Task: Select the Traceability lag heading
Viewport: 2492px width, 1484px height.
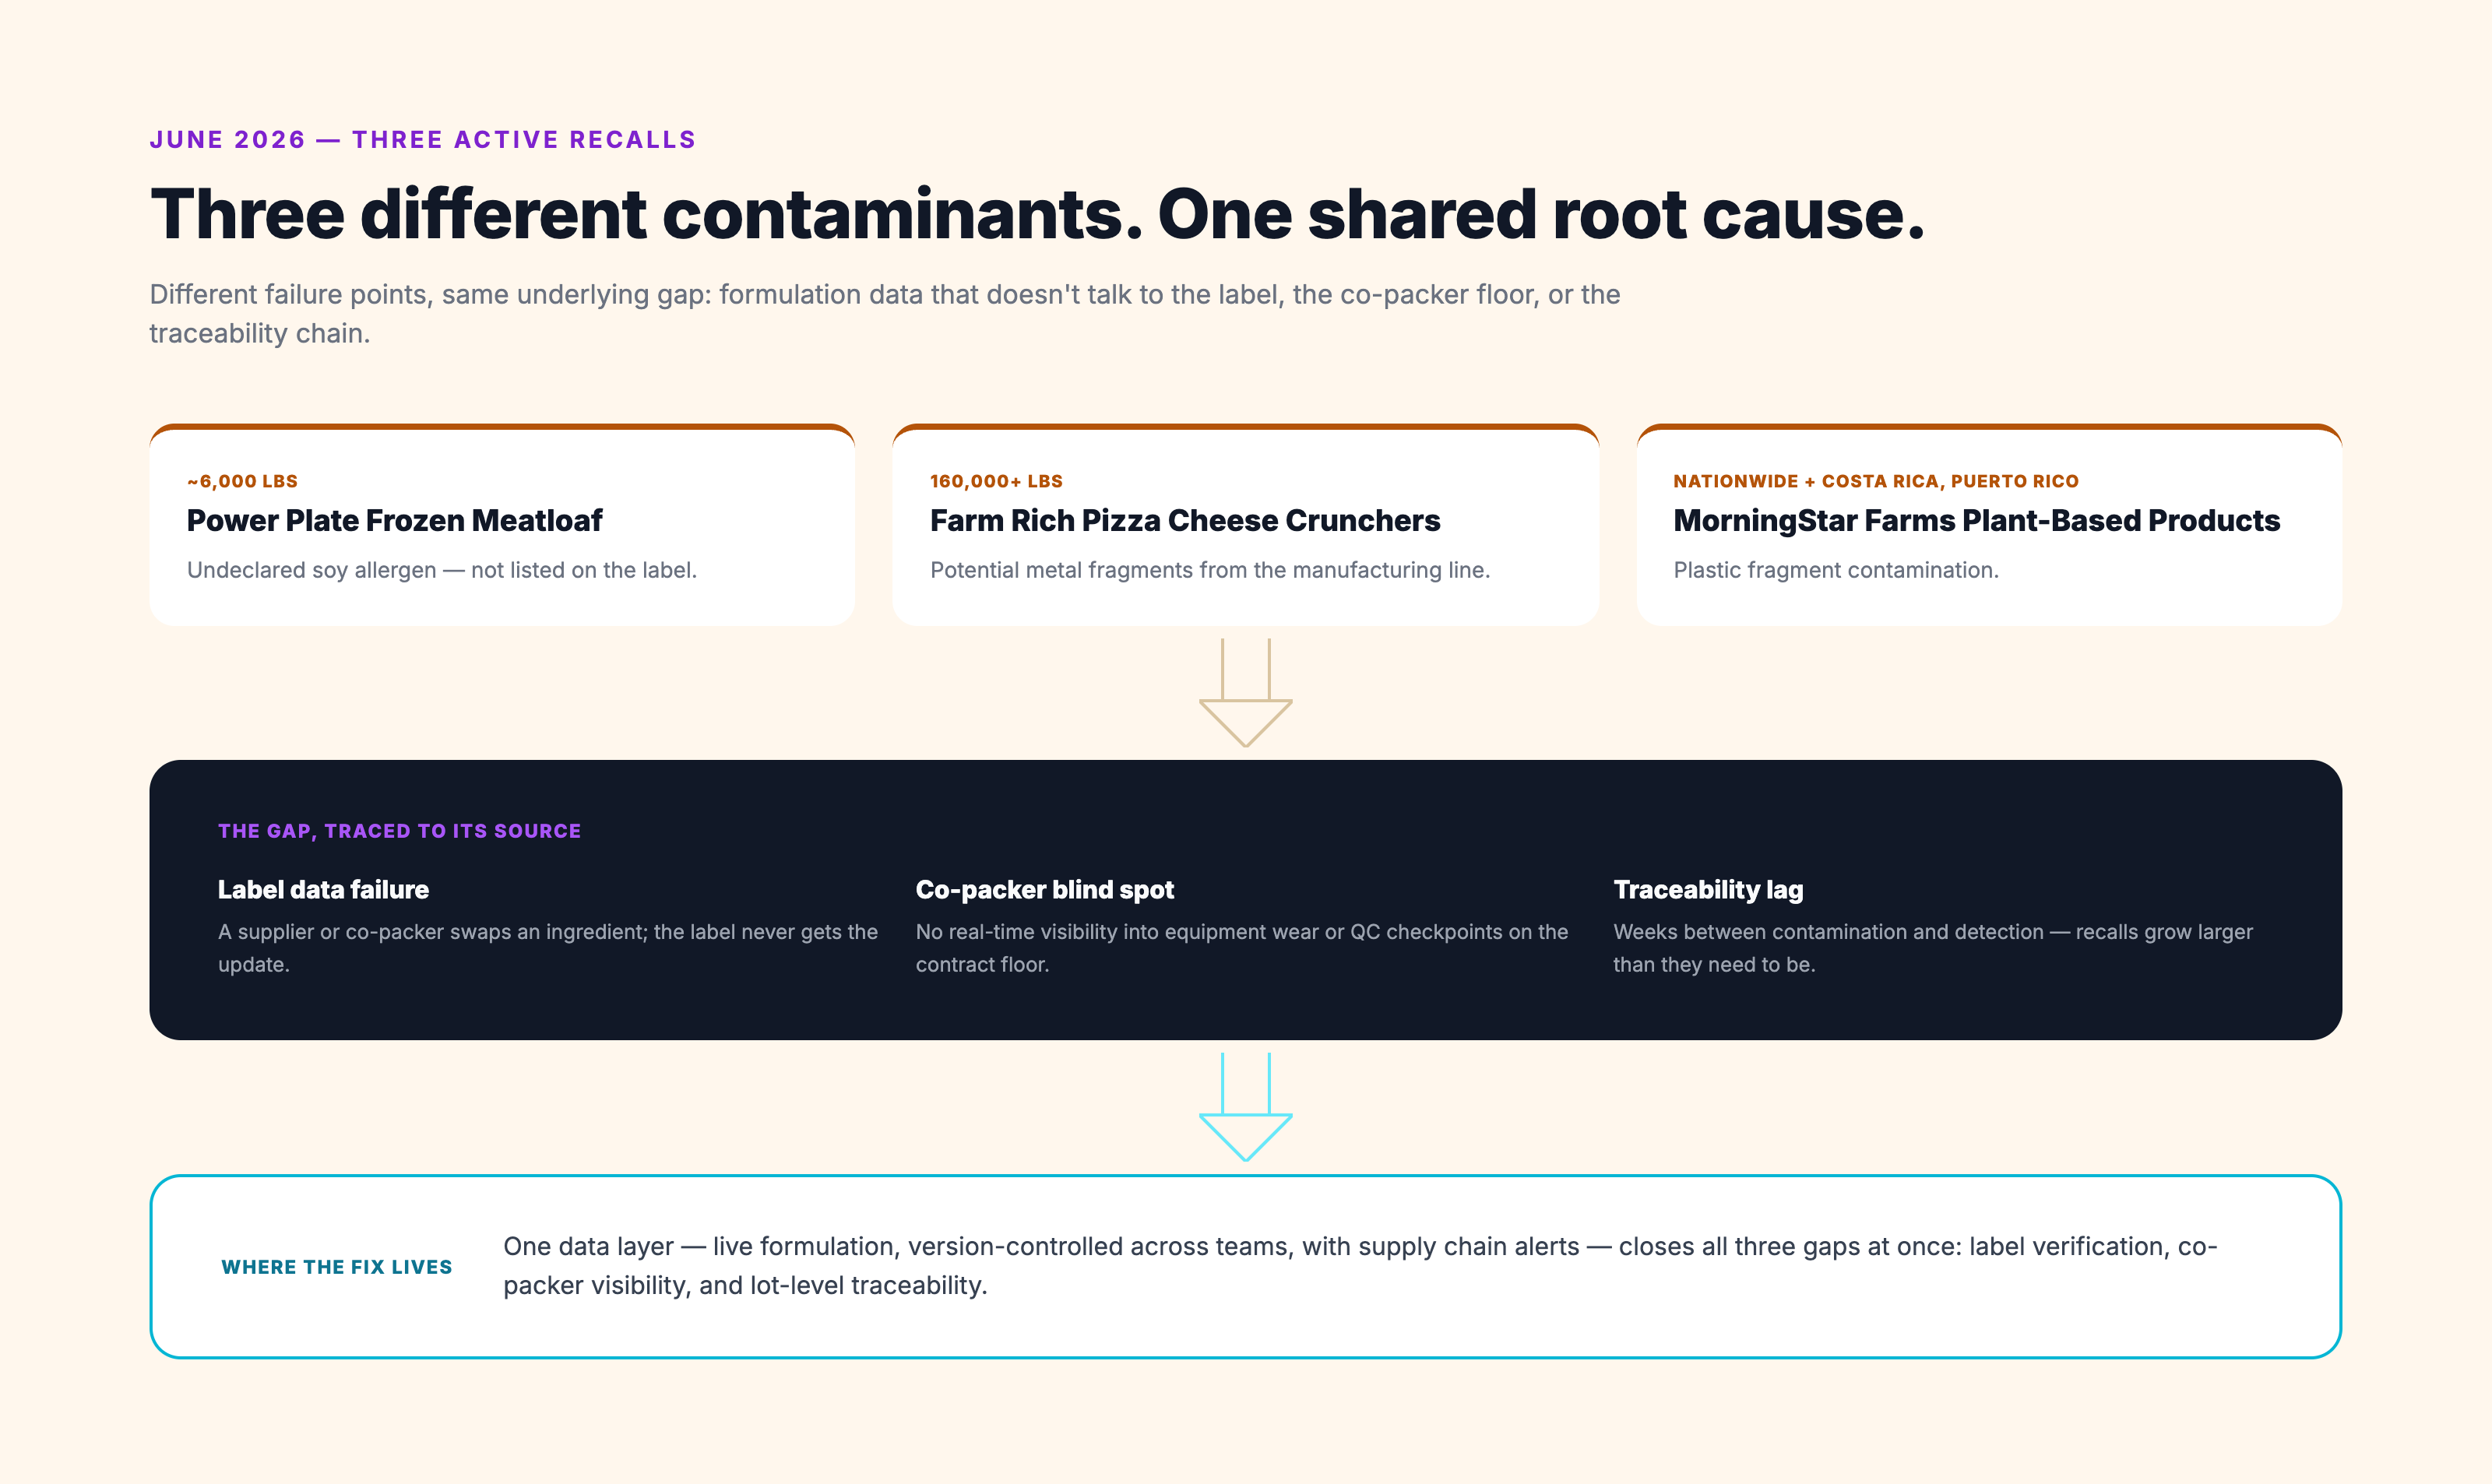Action: pyautogui.click(x=1707, y=889)
